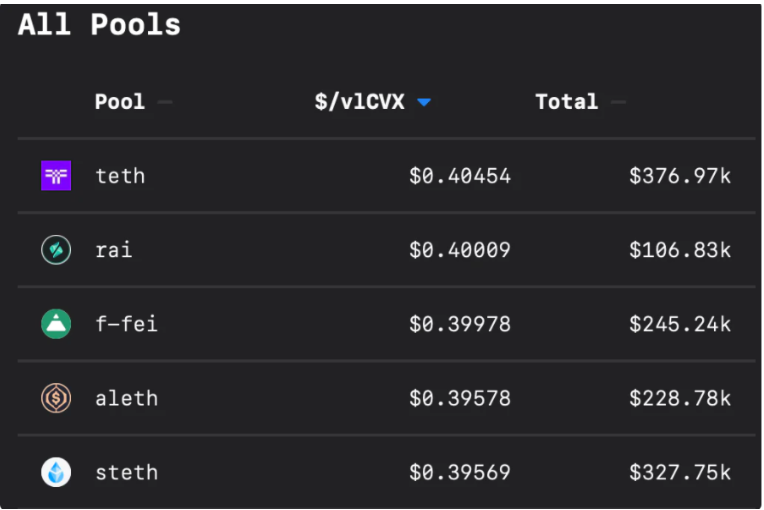Sort by the Pool column dash indicator
The height and width of the screenshot is (510, 764).
pyautogui.click(x=165, y=102)
